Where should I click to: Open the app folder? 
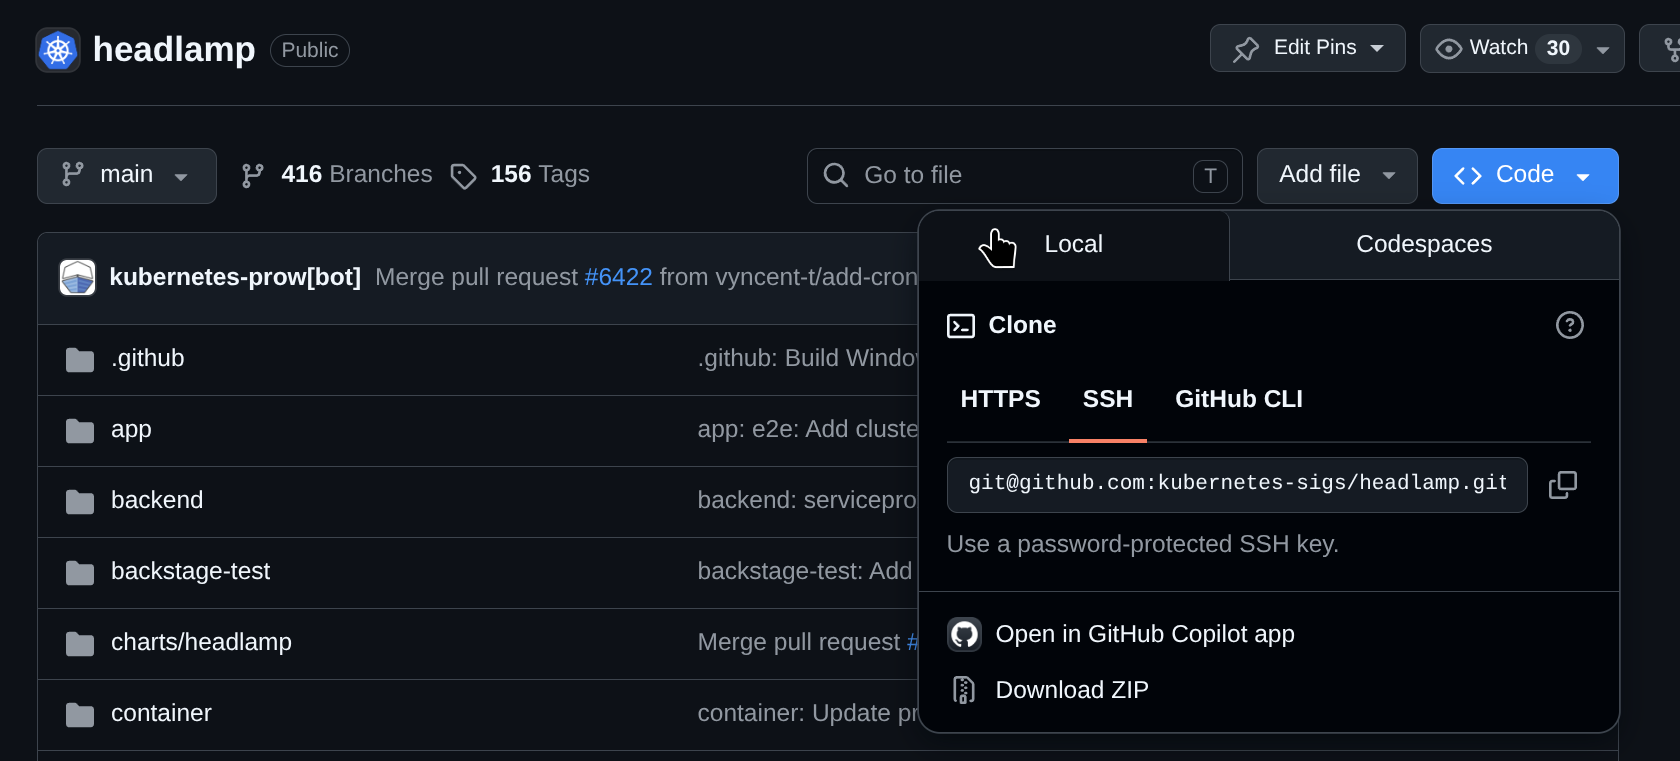click(x=131, y=430)
